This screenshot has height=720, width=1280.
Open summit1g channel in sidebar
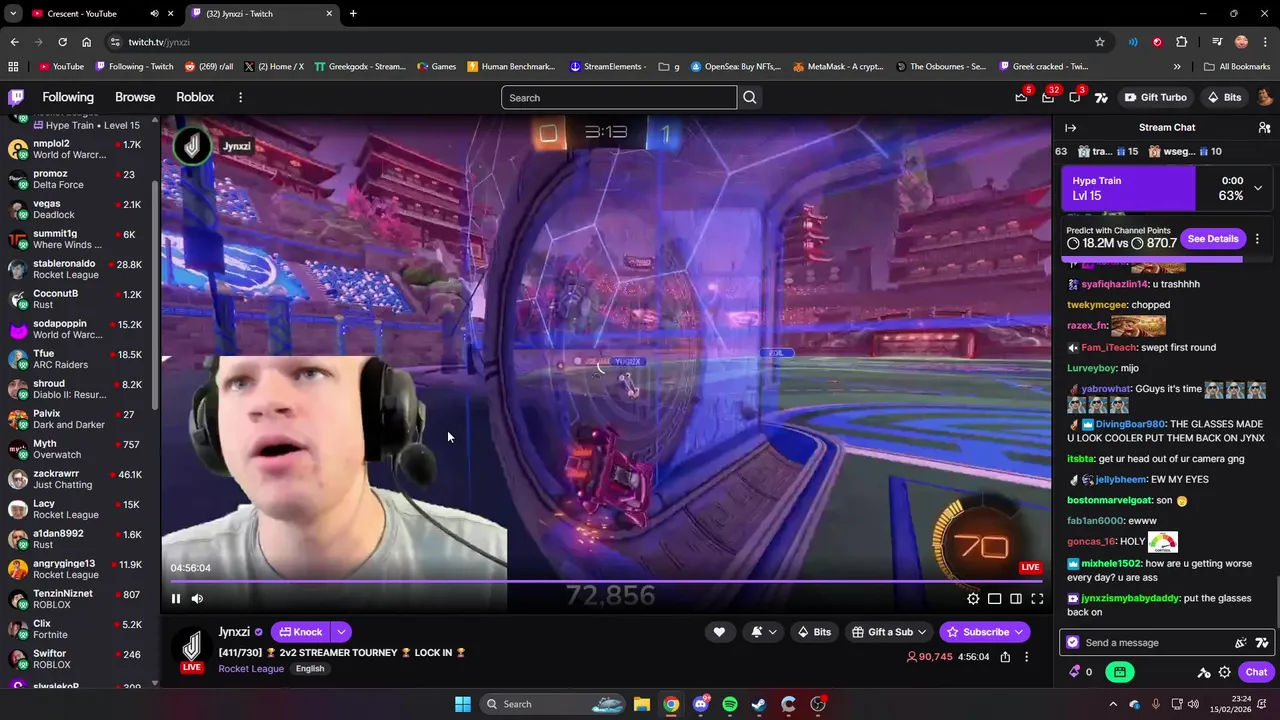(80, 239)
